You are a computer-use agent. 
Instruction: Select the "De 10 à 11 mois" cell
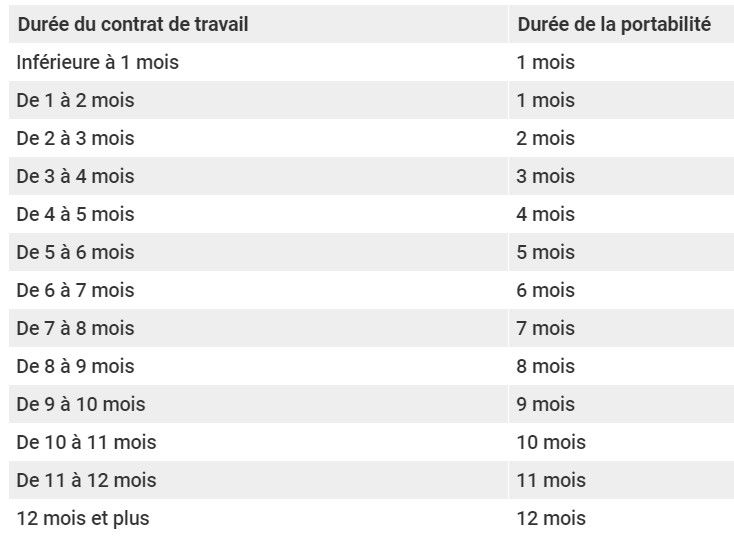86,443
